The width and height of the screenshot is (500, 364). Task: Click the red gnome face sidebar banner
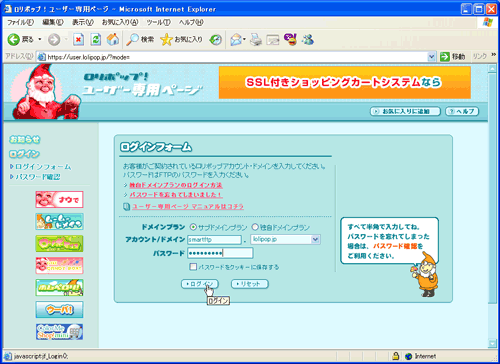point(59,200)
